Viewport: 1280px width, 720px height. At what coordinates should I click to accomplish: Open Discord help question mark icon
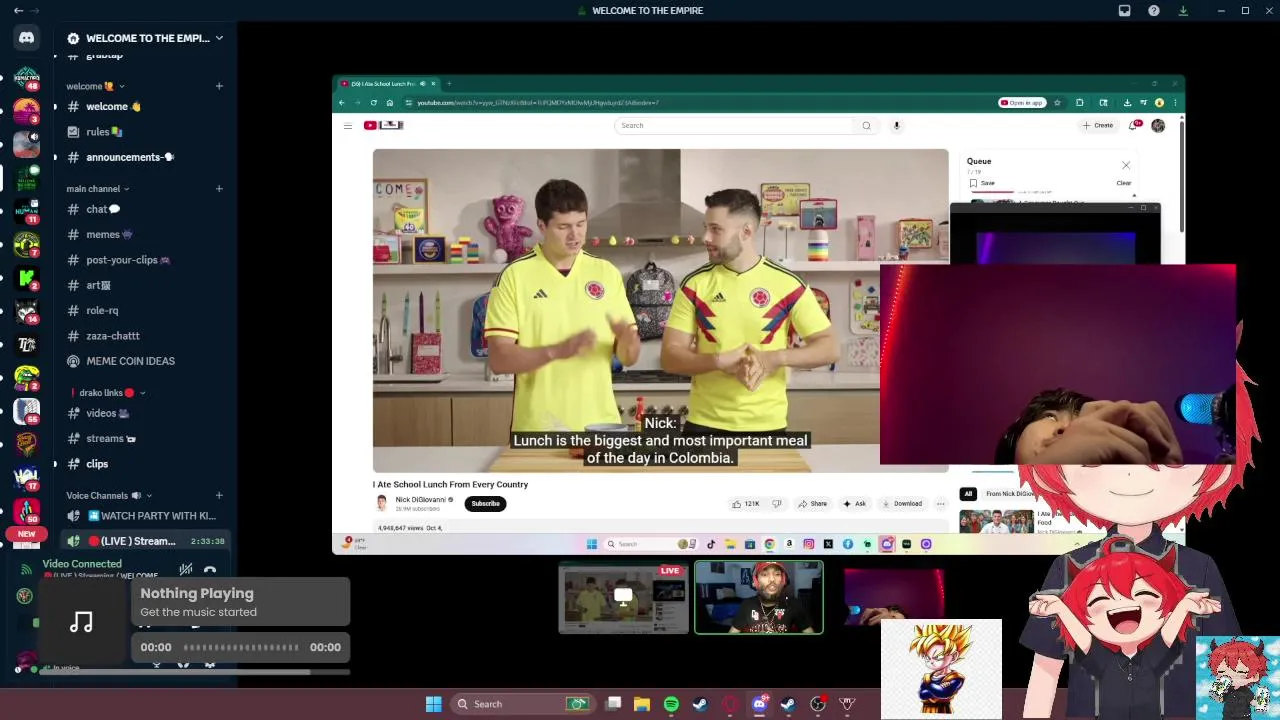pos(1154,10)
